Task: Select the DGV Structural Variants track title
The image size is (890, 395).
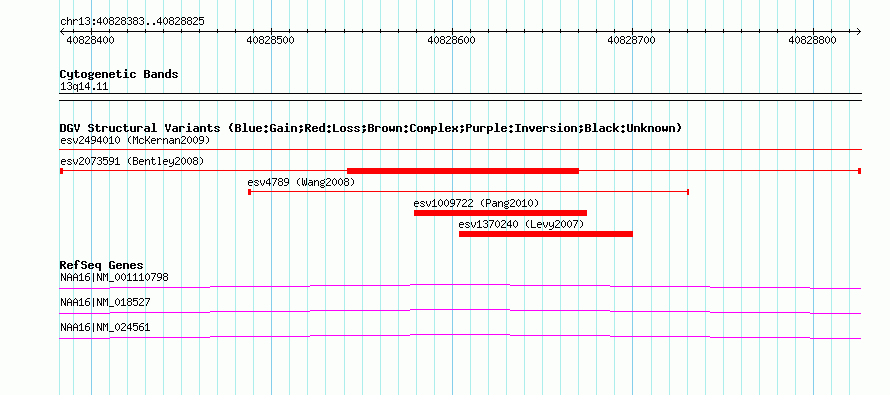Action: tap(371, 128)
